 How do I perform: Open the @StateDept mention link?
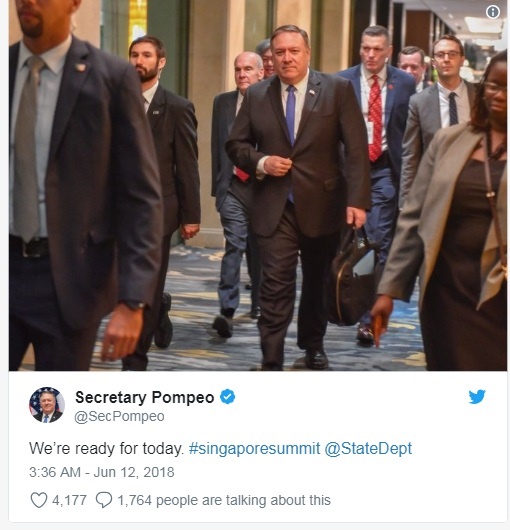click(368, 449)
